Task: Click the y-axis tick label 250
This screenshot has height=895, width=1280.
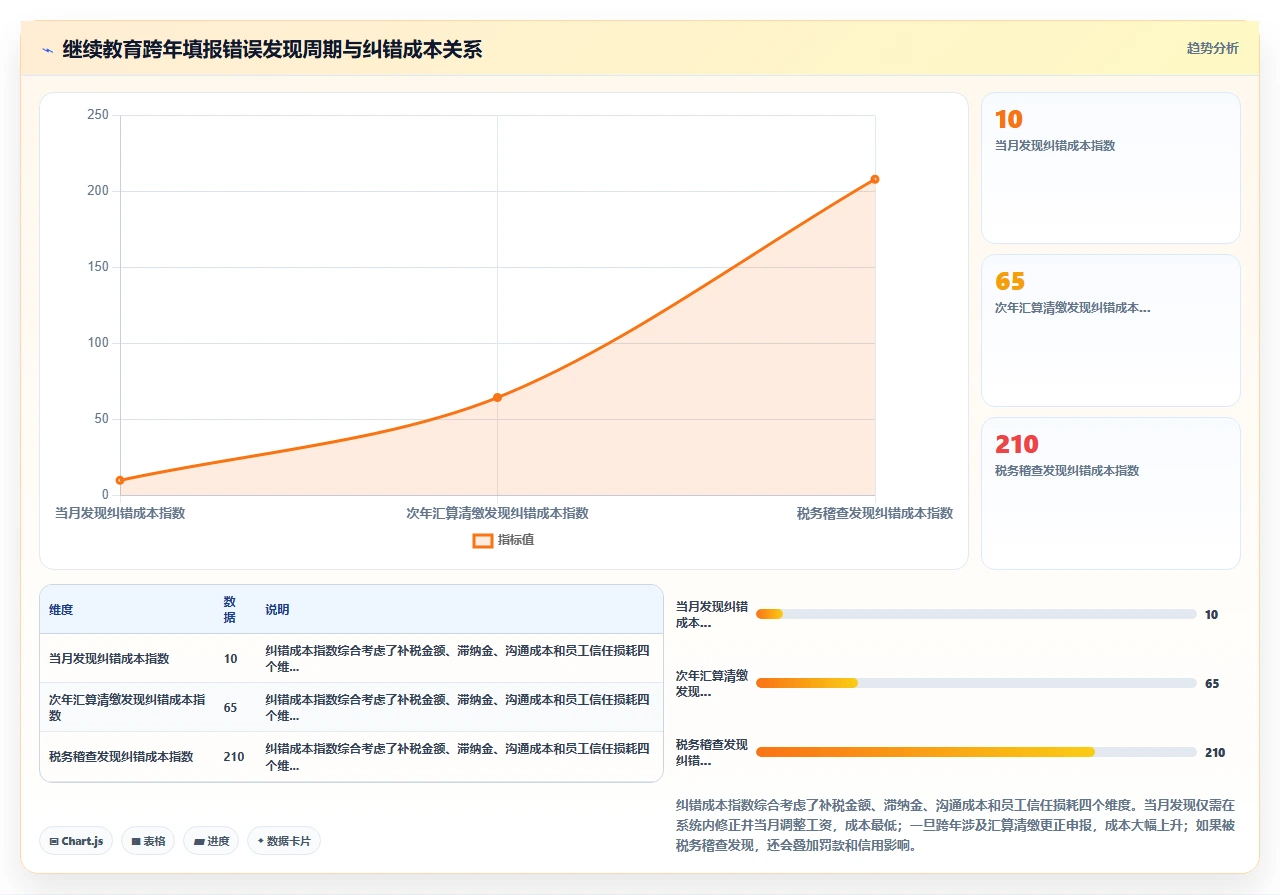Action: pos(98,115)
